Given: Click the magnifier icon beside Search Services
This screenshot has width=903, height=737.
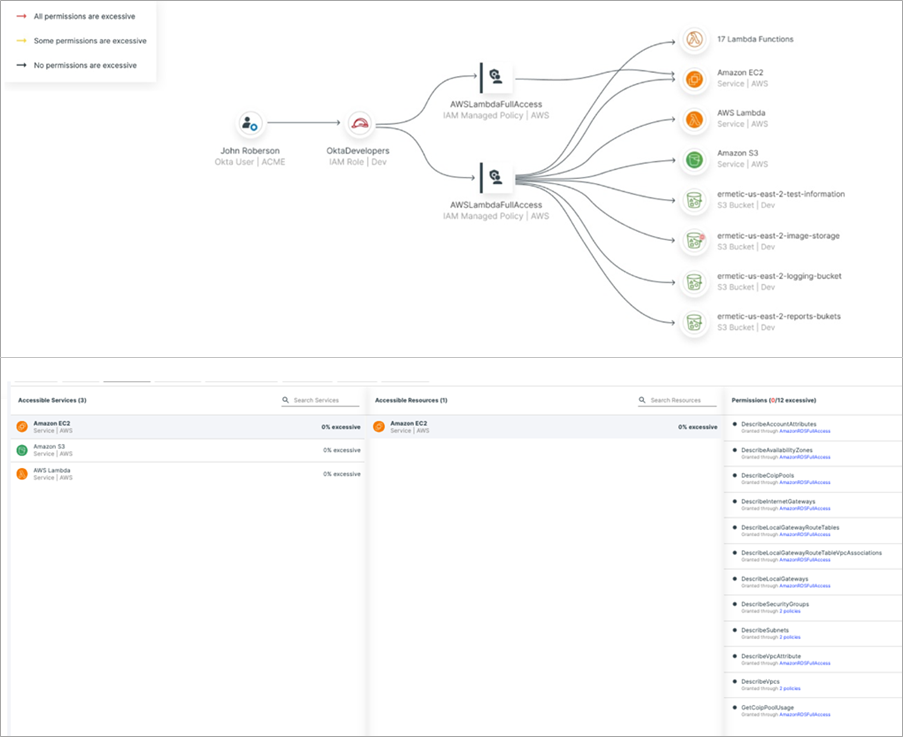Looking at the screenshot, I should click(x=286, y=400).
